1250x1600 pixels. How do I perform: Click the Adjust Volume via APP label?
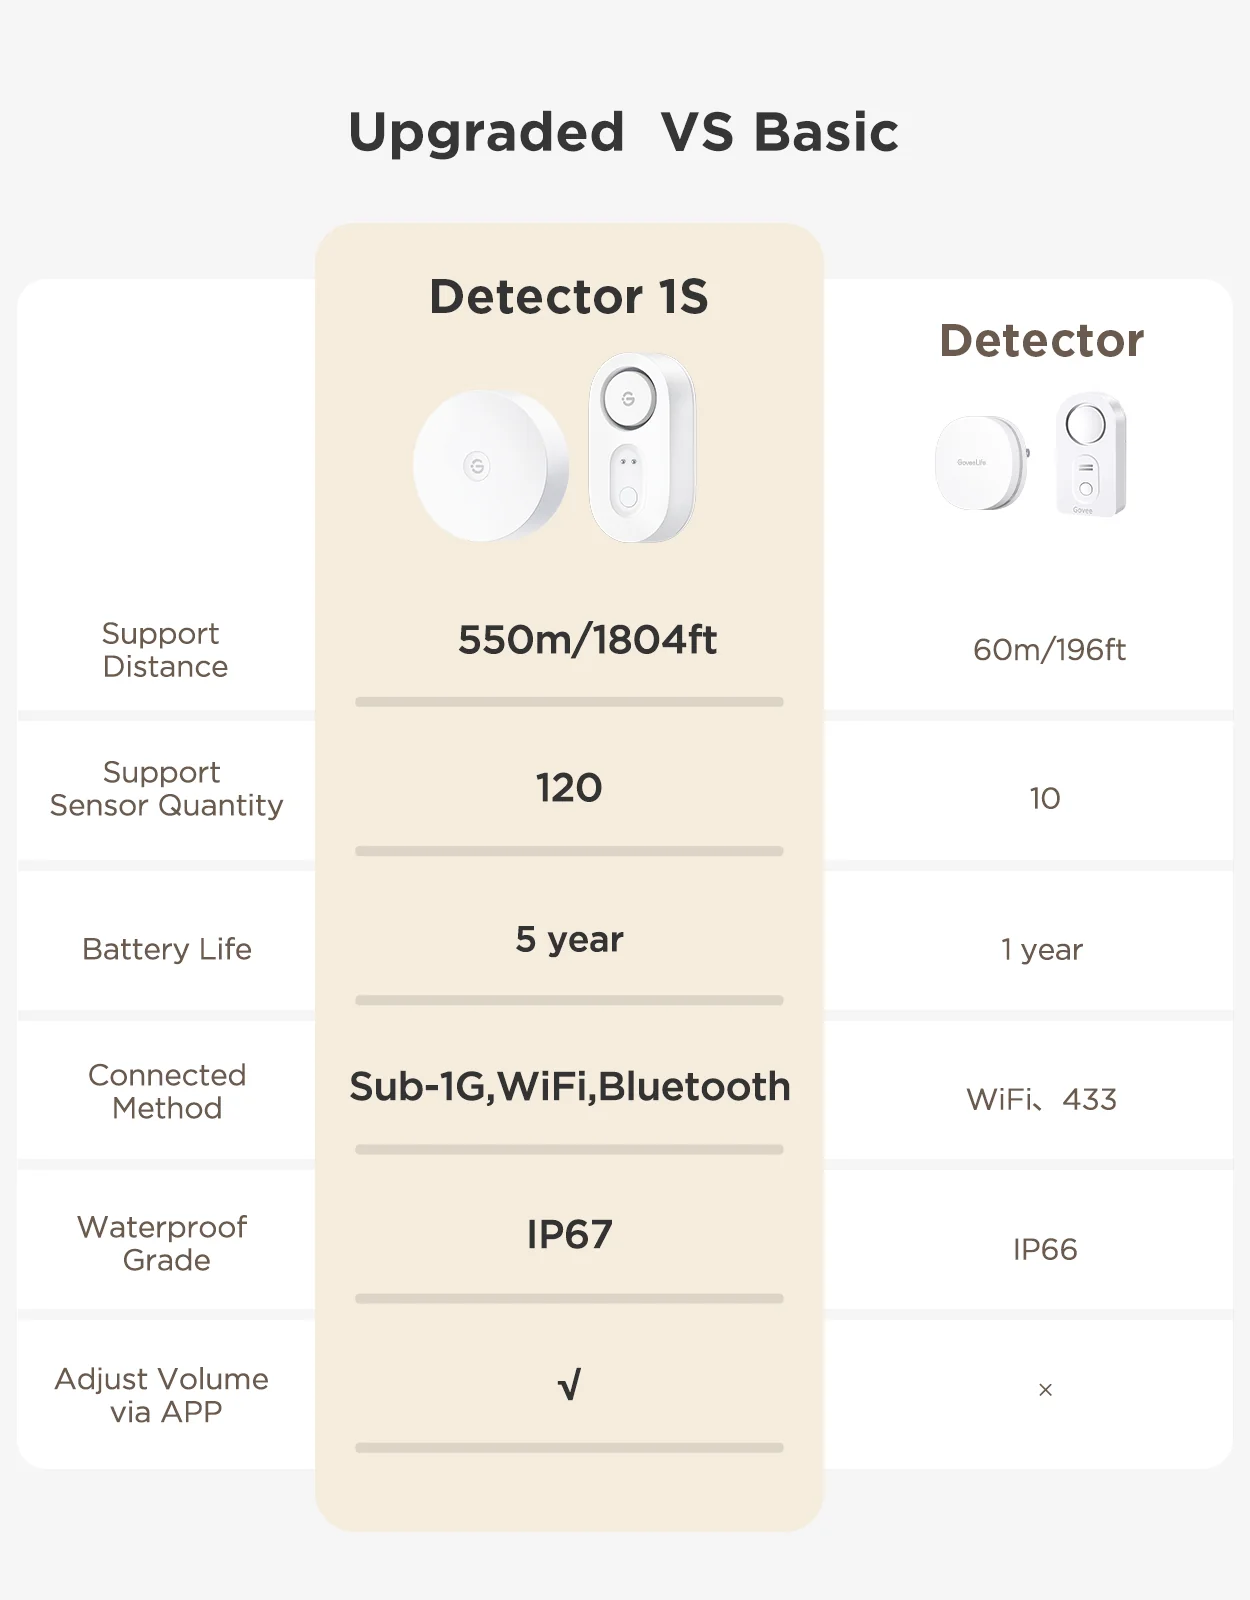(x=162, y=1395)
